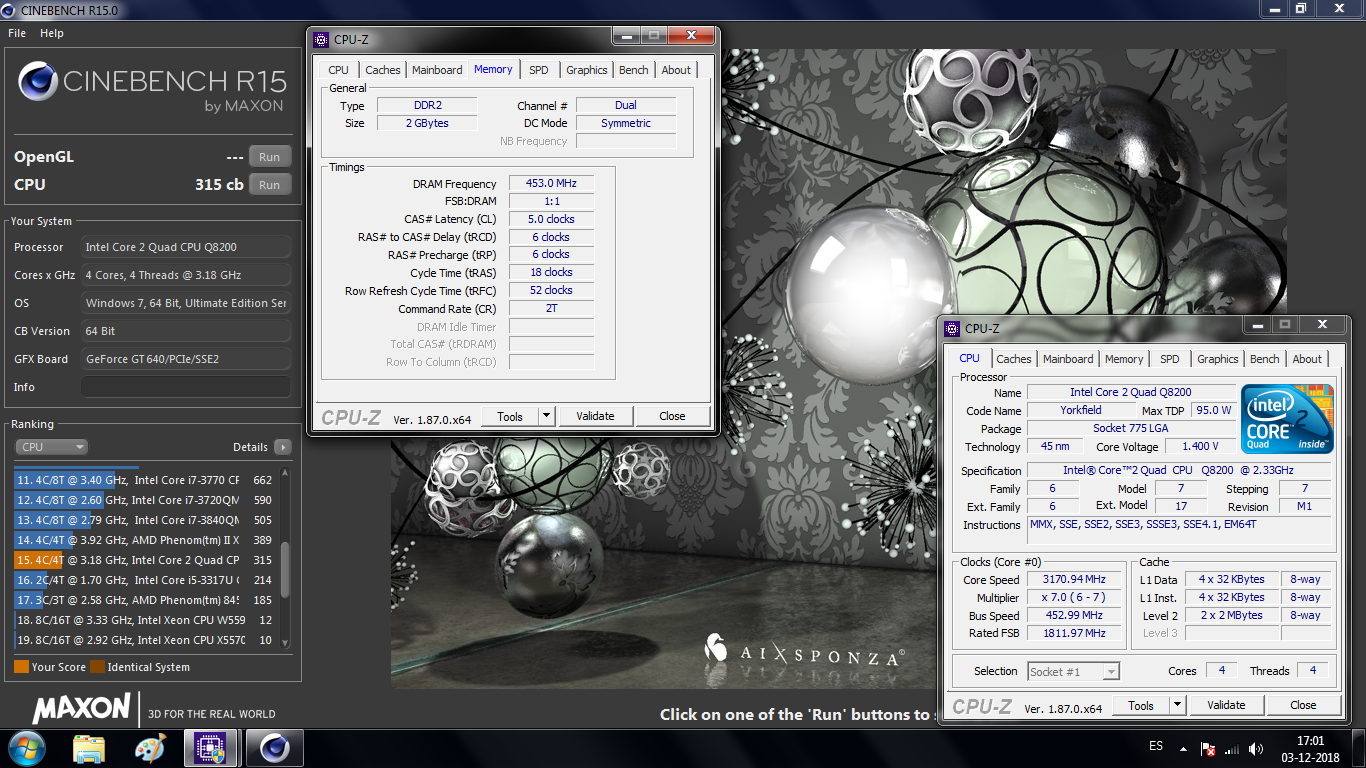Switch to Graphics tab in Memory window

pyautogui.click(x=587, y=70)
